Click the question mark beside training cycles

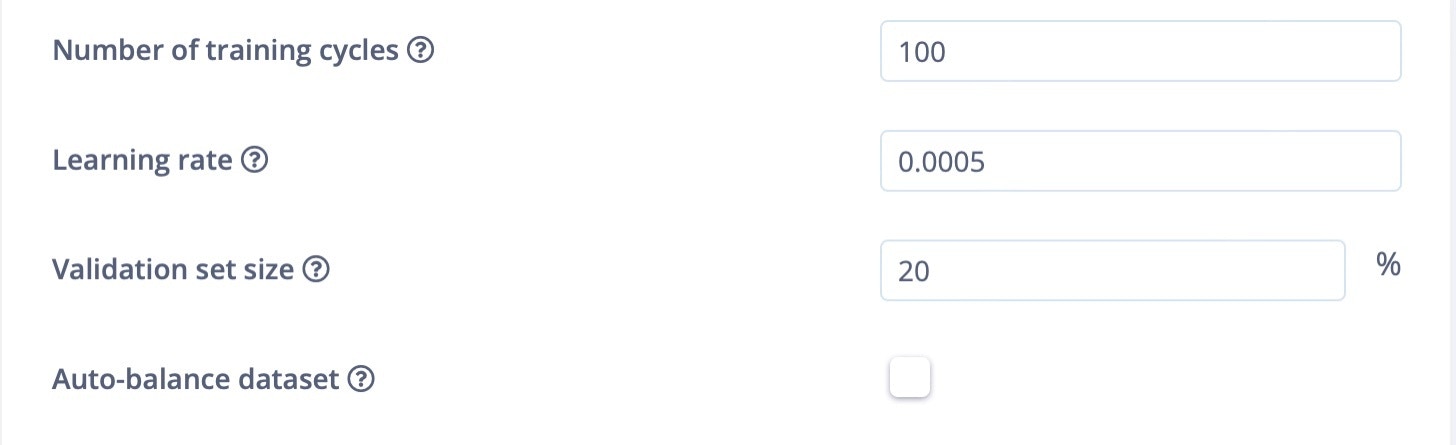tap(420, 51)
